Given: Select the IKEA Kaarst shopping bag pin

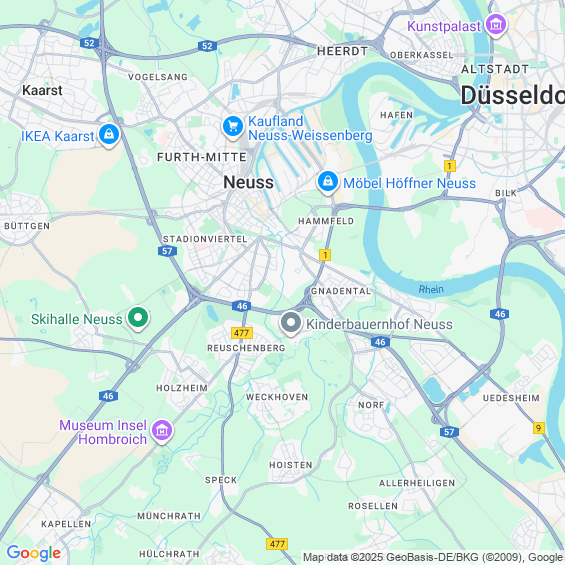Looking at the screenshot, I should (x=109, y=135).
